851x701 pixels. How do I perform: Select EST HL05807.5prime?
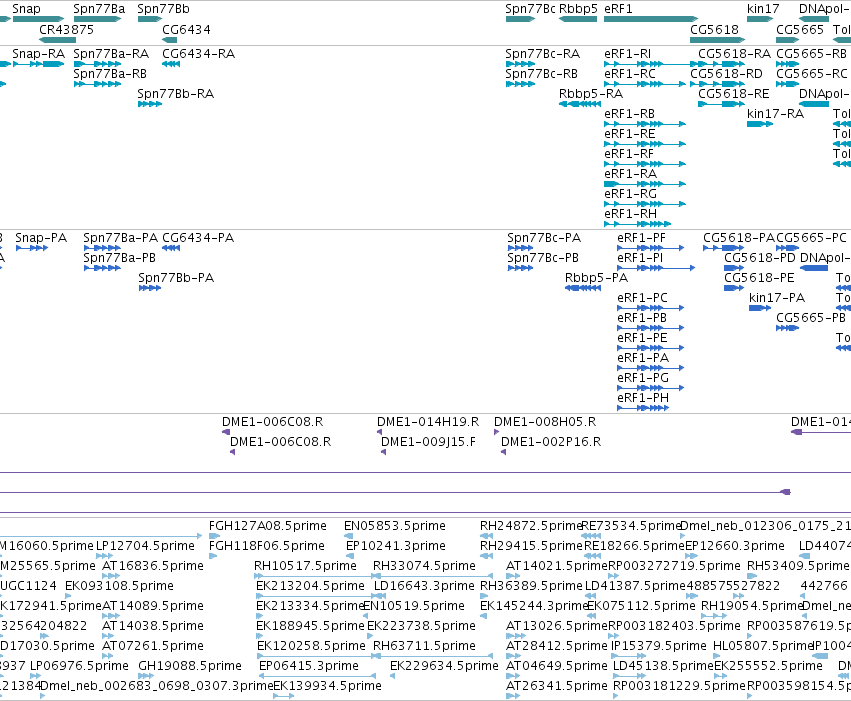(718, 657)
